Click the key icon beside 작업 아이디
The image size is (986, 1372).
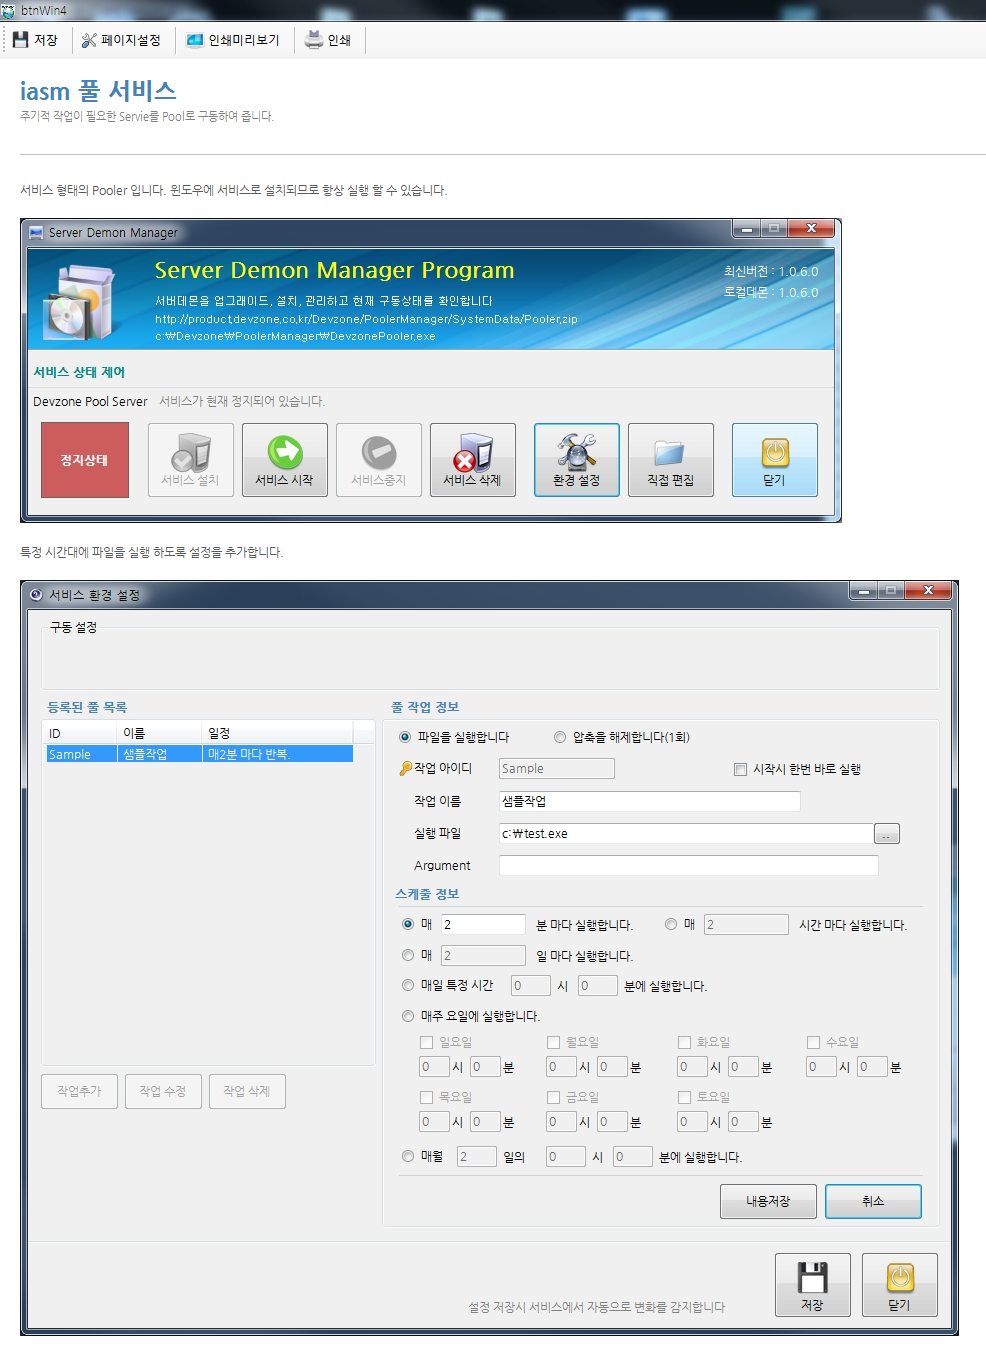coord(405,768)
